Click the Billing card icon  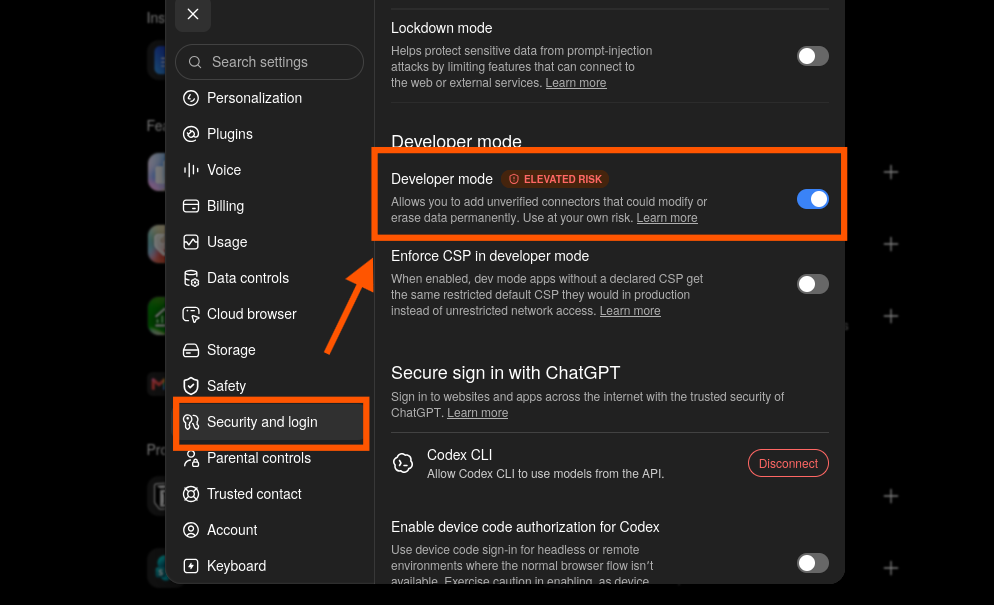click(x=191, y=206)
